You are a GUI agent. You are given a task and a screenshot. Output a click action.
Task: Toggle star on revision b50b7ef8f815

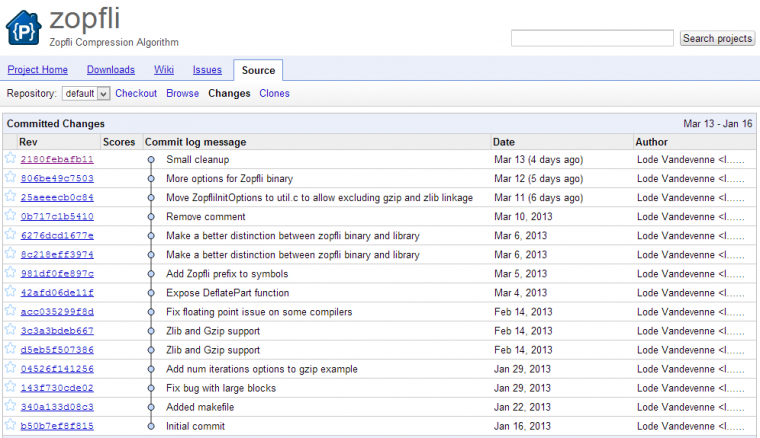10,424
